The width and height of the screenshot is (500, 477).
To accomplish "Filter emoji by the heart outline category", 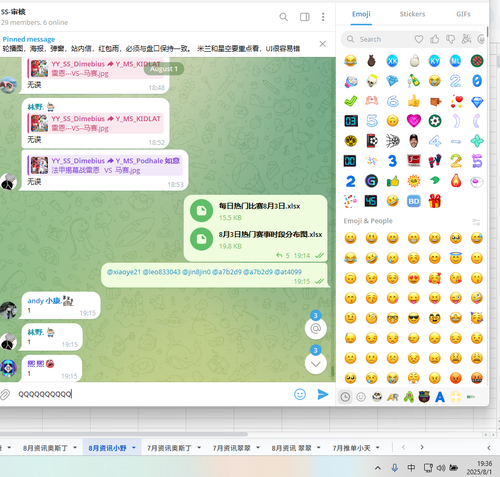I will click(419, 39).
